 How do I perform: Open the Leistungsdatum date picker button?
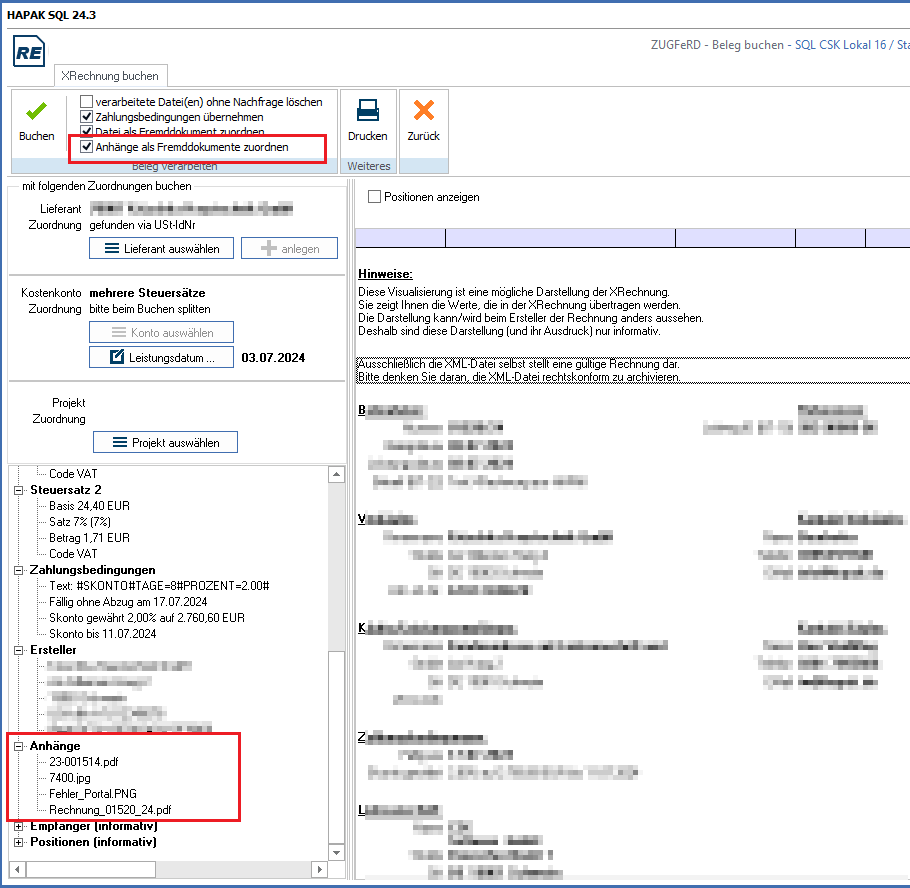pos(161,357)
